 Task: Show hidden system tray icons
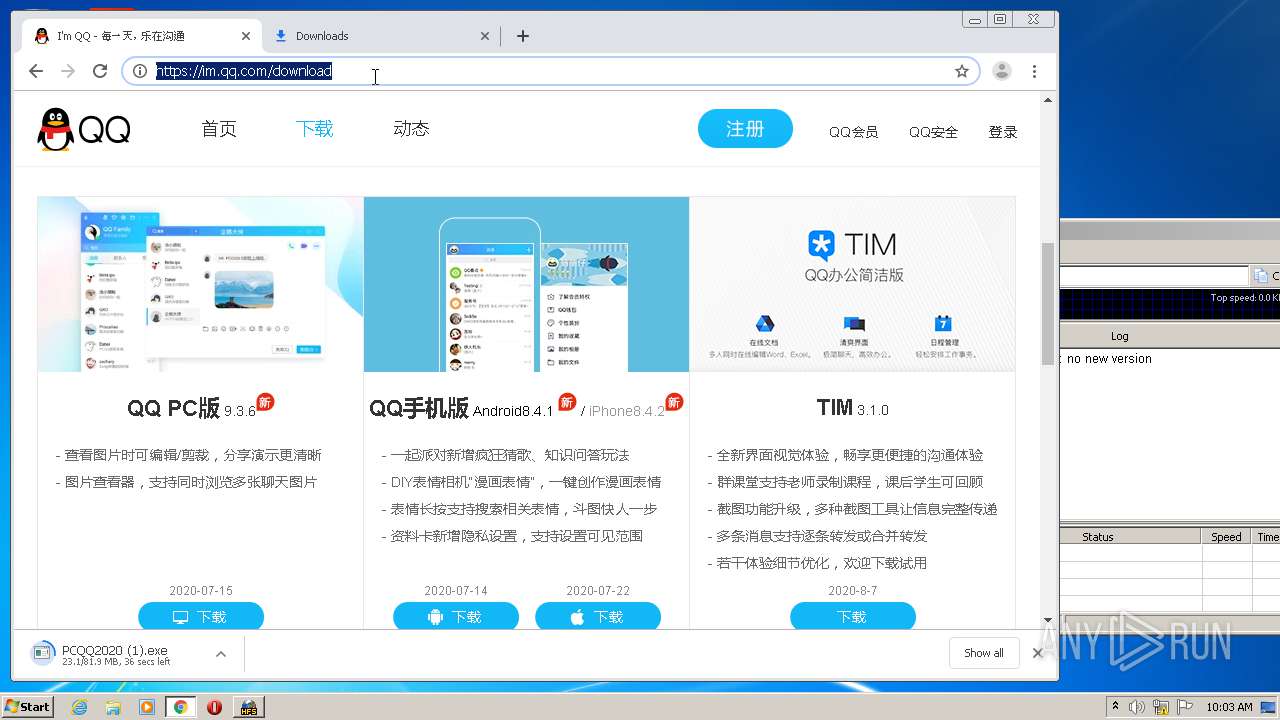1115,707
